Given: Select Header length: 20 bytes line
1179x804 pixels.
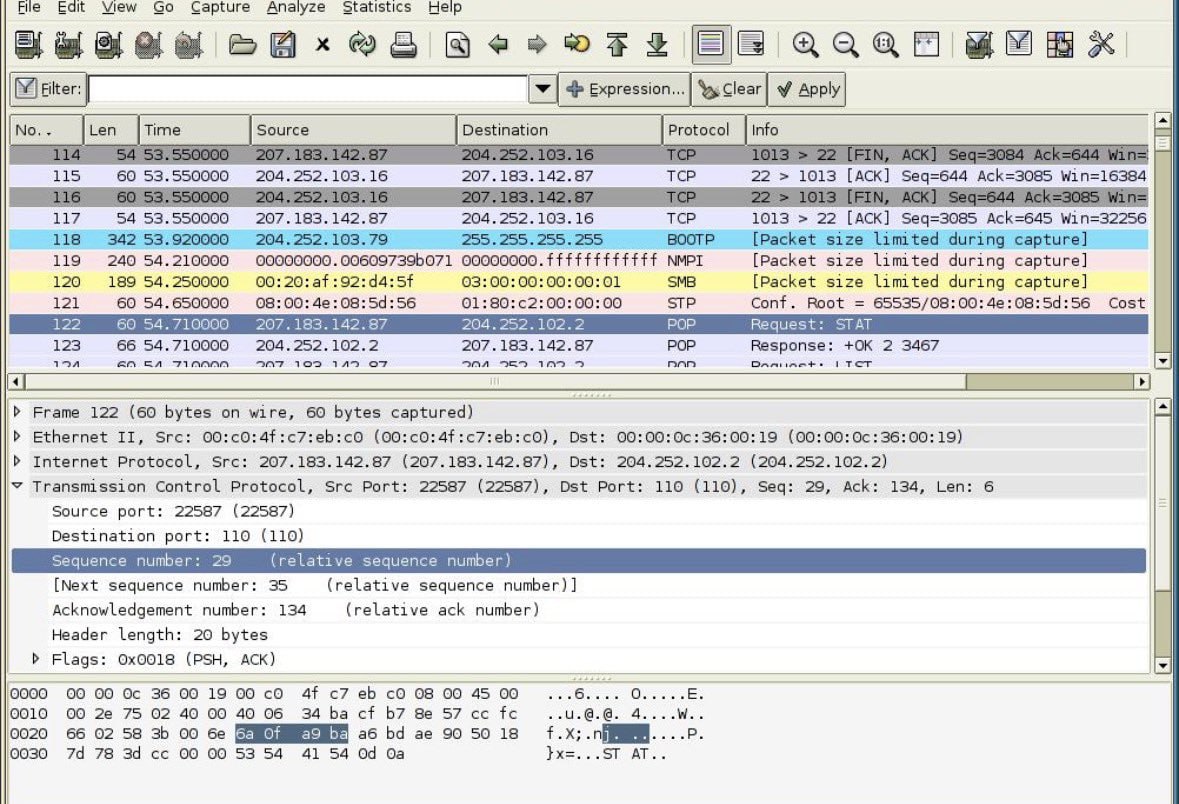Looking at the screenshot, I should 579,635.
